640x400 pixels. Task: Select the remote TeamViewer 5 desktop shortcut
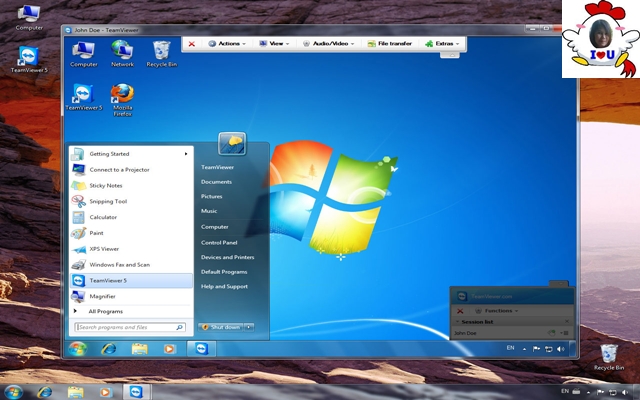pos(84,97)
